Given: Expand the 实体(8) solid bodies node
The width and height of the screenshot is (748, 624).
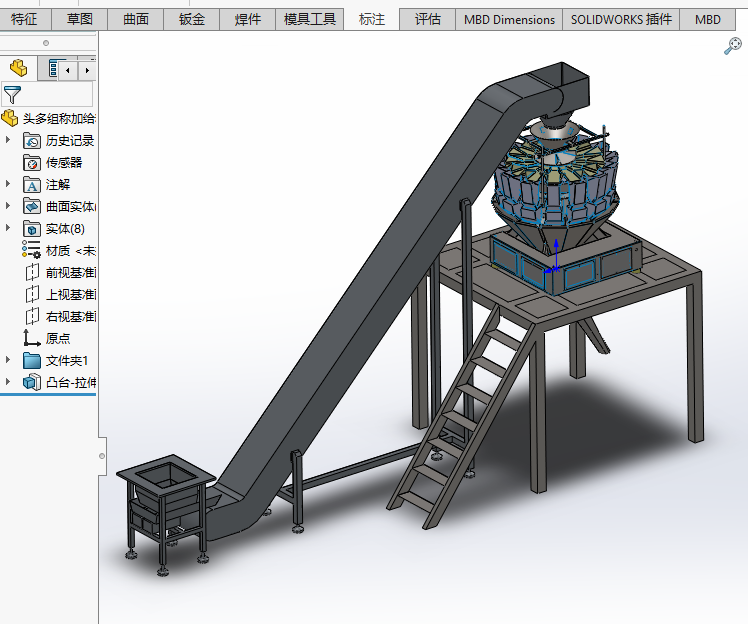Looking at the screenshot, I should coord(8,228).
